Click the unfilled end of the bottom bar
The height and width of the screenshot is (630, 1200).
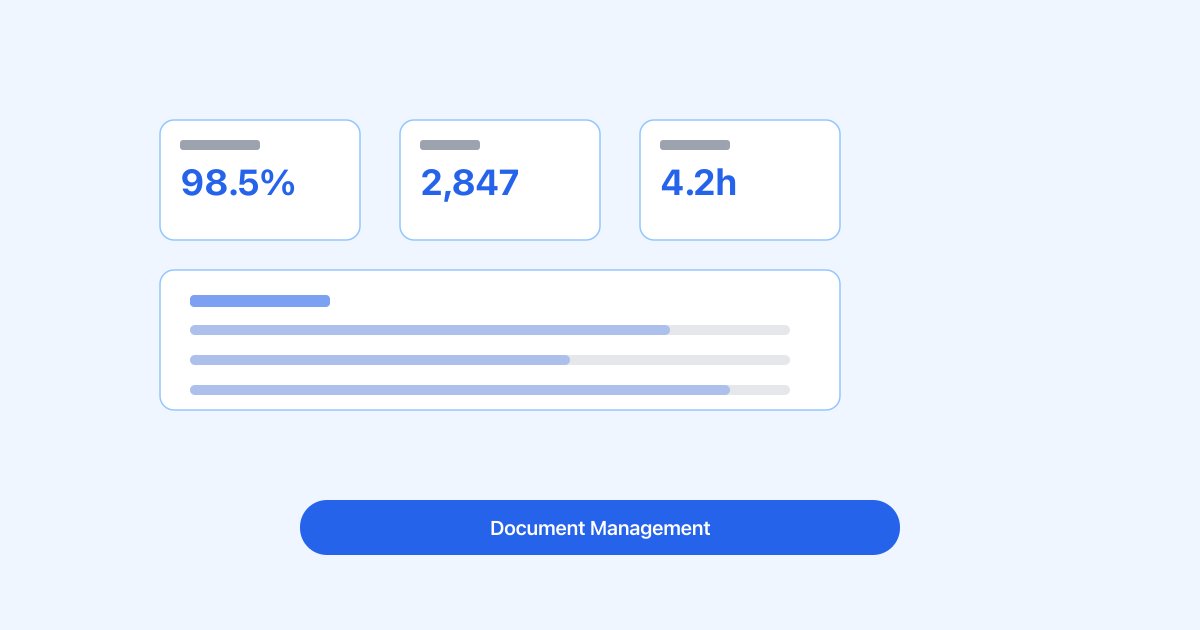[x=760, y=390]
